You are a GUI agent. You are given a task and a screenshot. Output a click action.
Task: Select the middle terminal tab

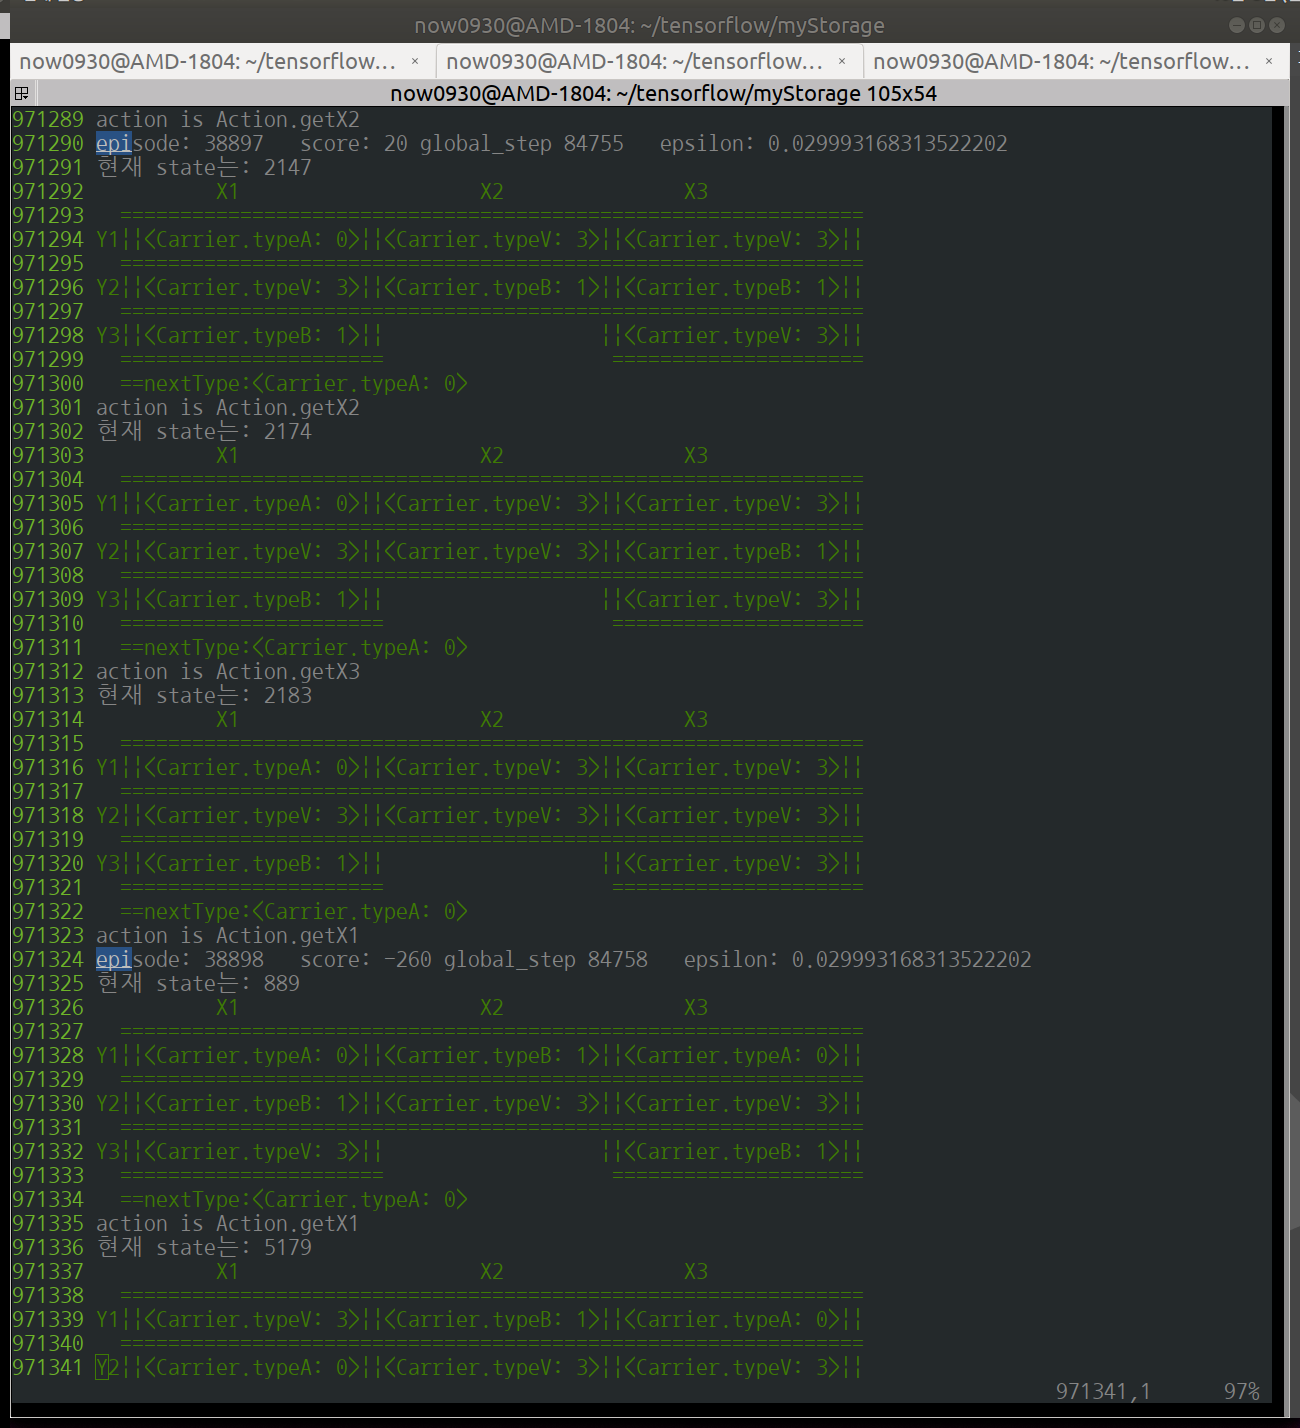click(x=634, y=62)
